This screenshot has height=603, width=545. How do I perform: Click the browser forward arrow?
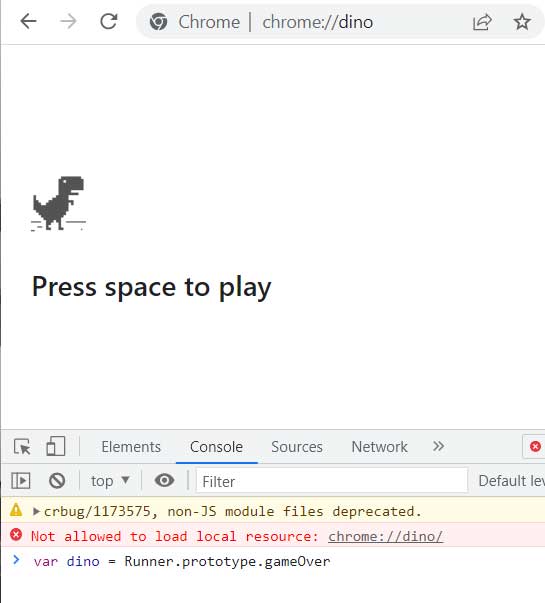click(68, 22)
